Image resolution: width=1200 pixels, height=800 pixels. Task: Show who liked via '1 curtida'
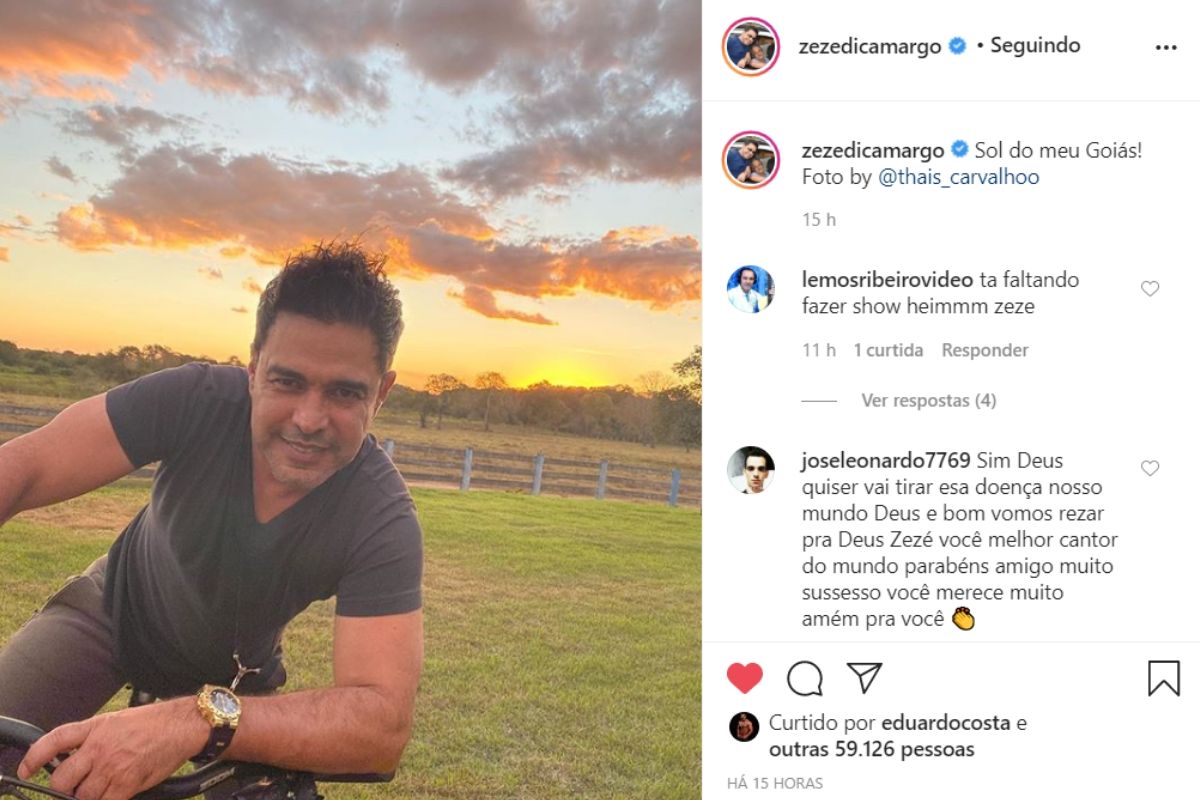click(x=888, y=350)
